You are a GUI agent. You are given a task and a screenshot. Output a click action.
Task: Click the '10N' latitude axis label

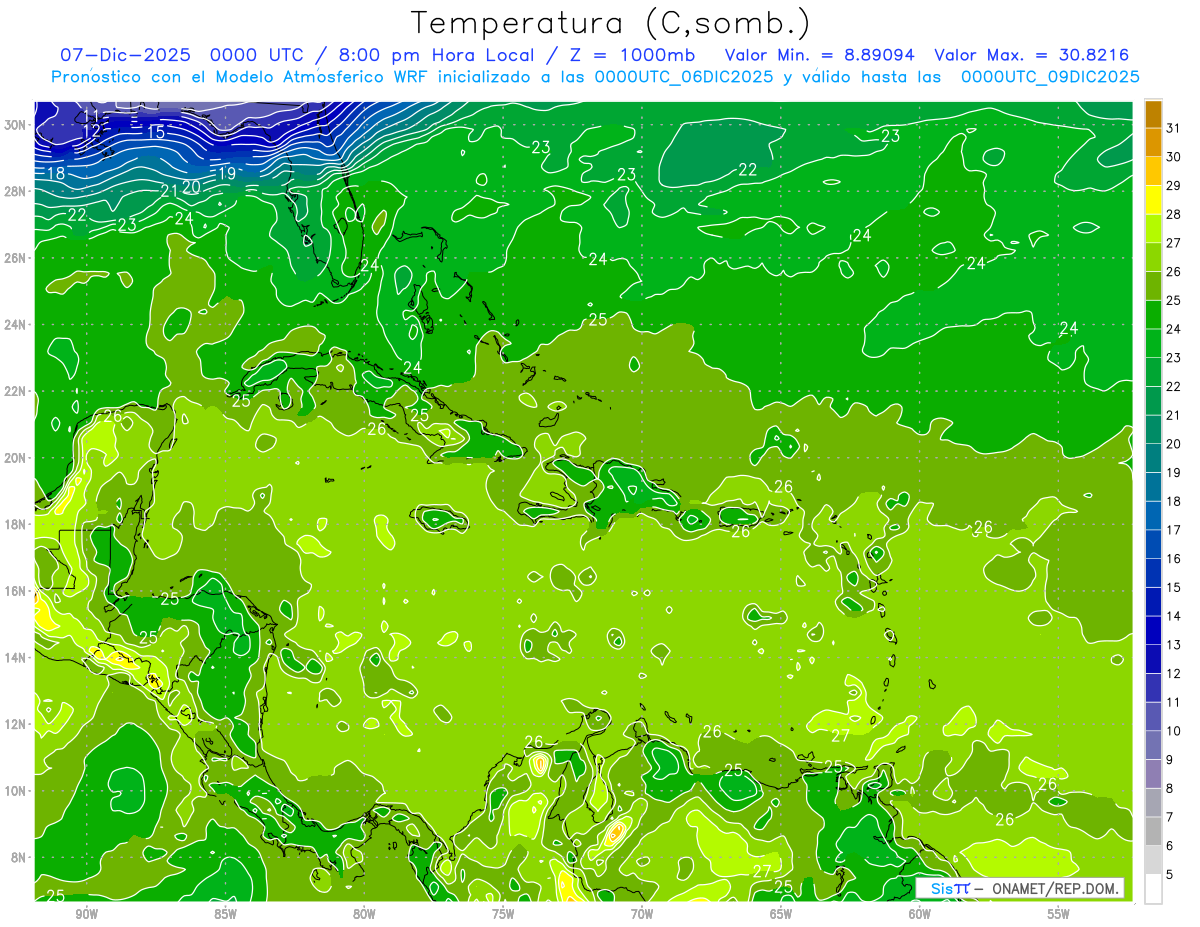17,790
